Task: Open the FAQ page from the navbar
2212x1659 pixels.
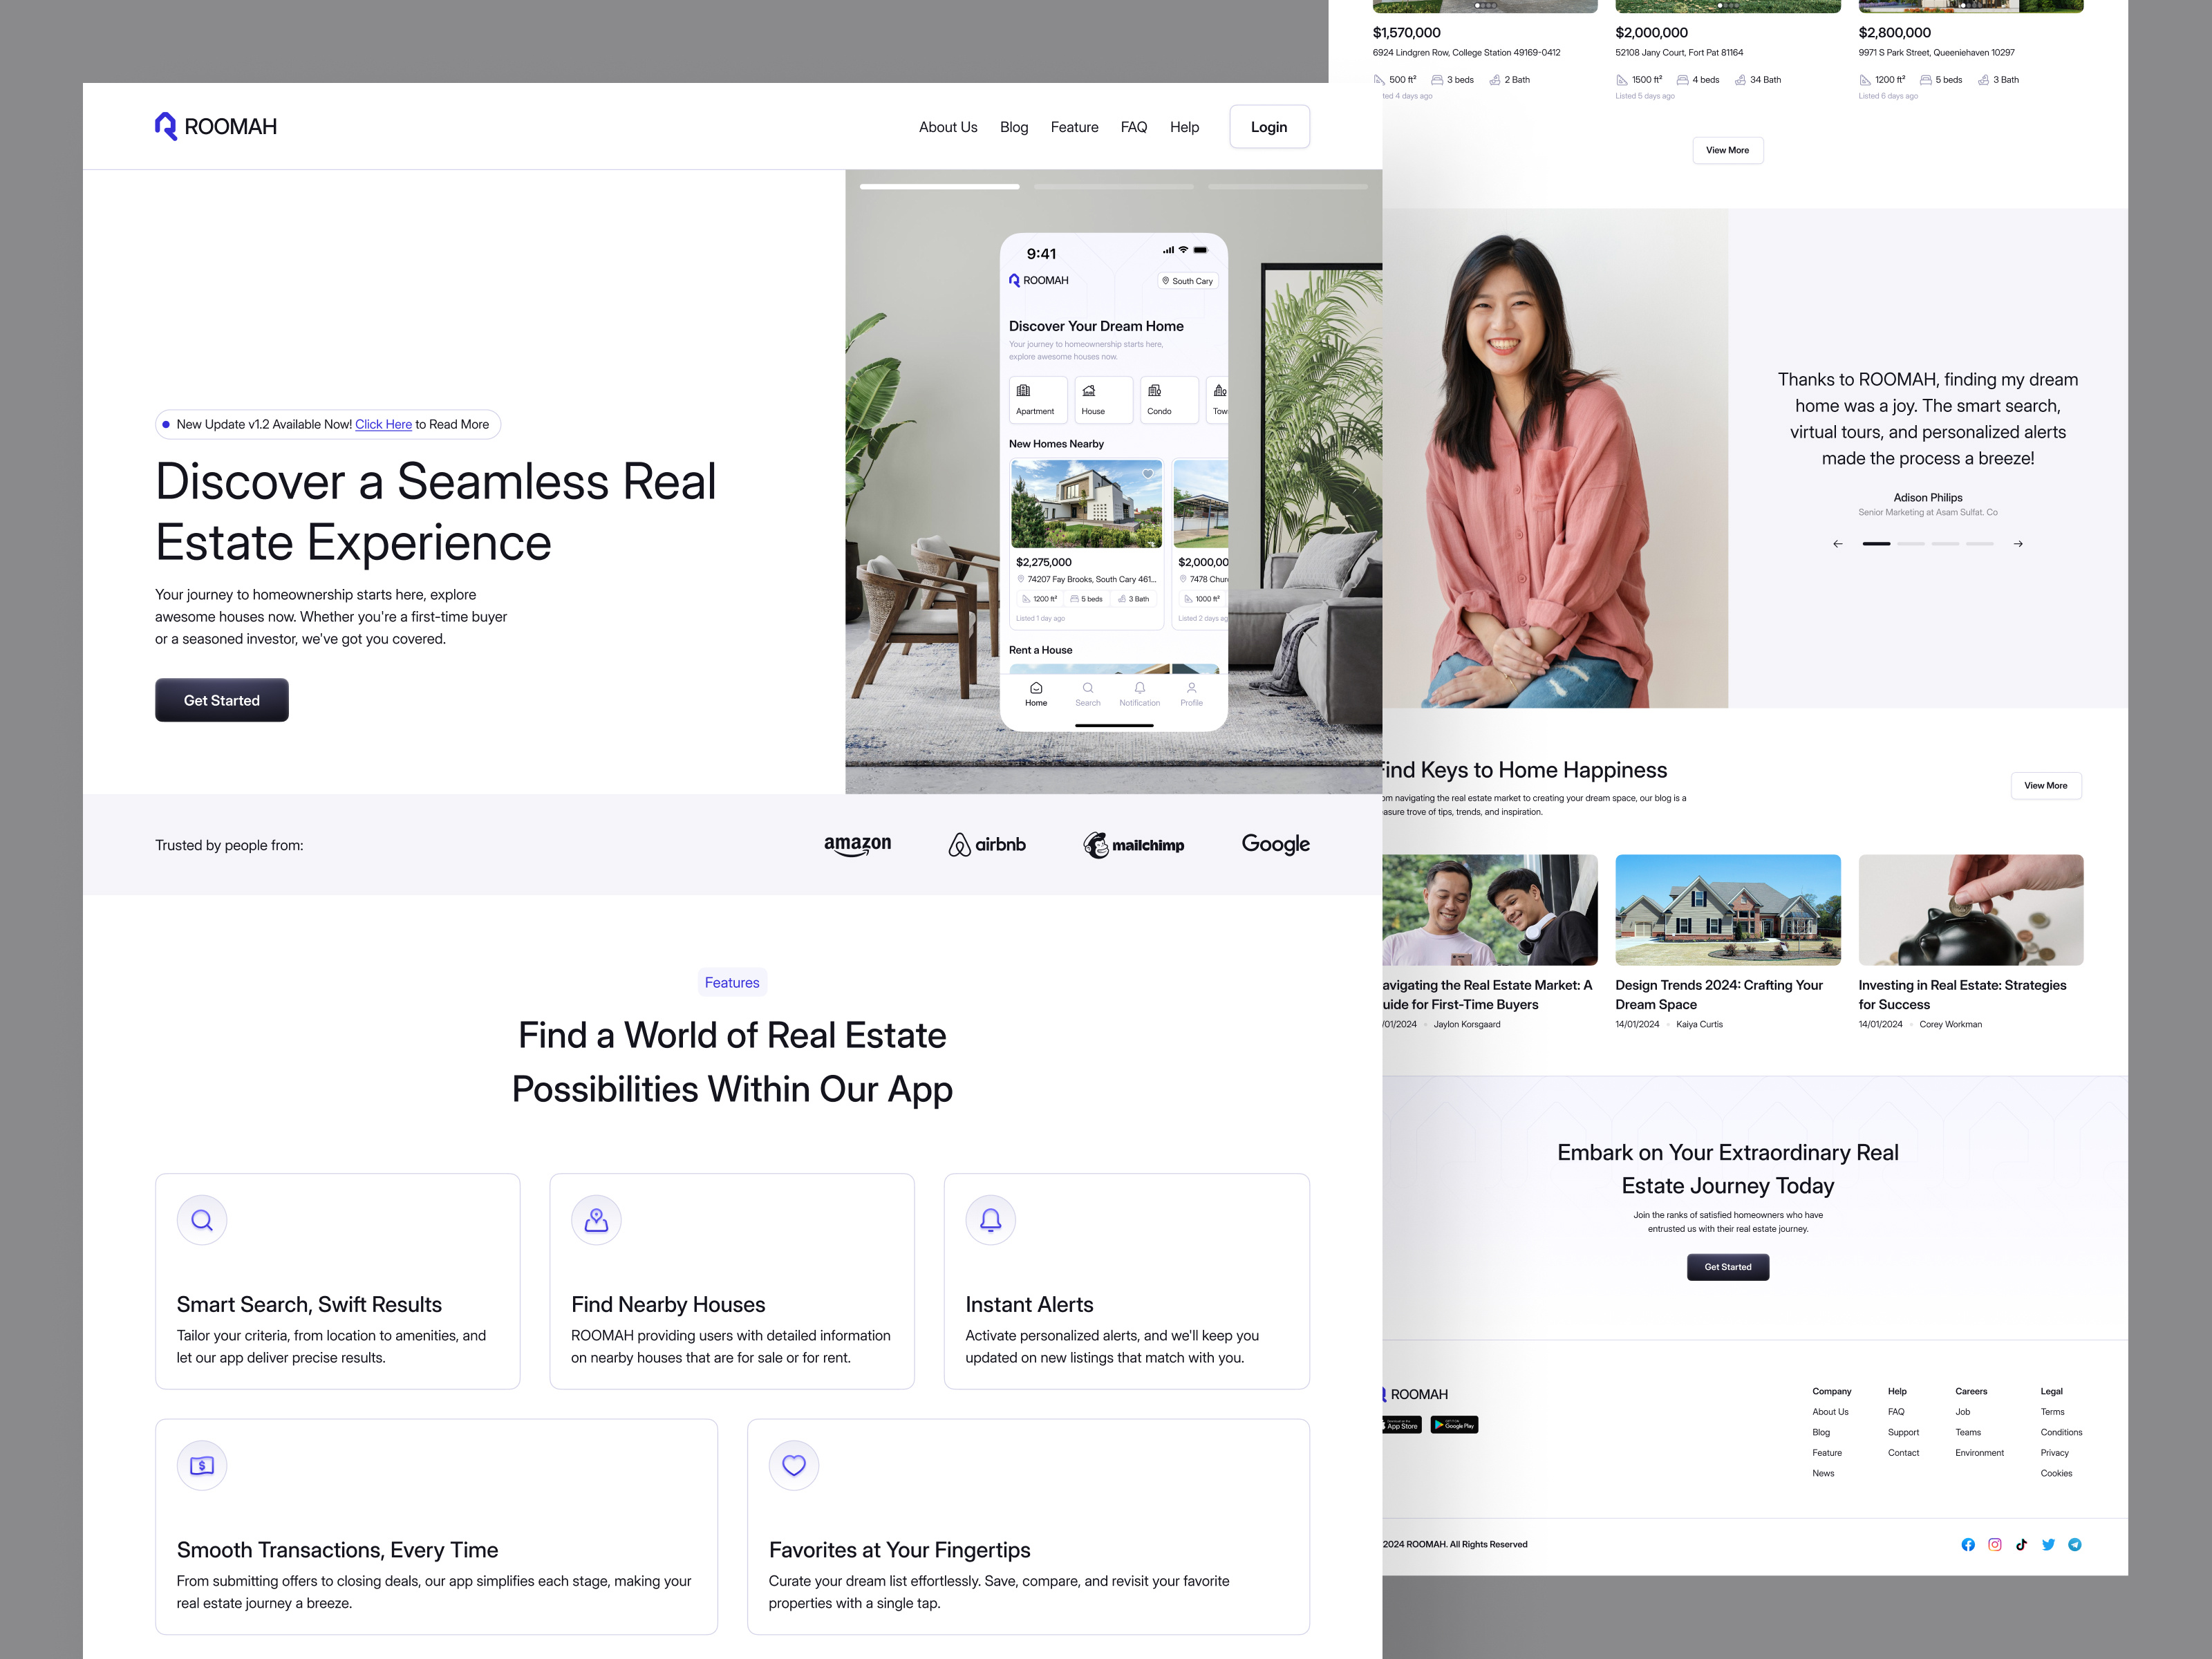Action: click(1133, 126)
